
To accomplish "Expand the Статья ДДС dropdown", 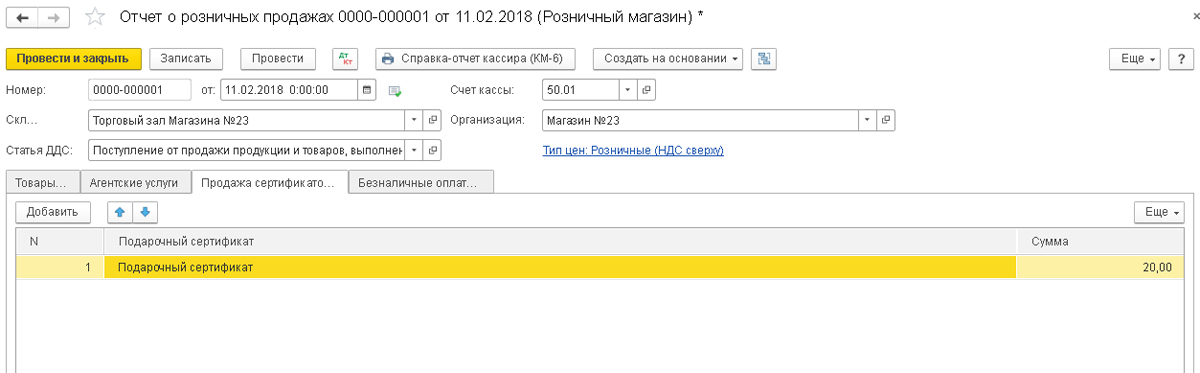I will (x=415, y=150).
